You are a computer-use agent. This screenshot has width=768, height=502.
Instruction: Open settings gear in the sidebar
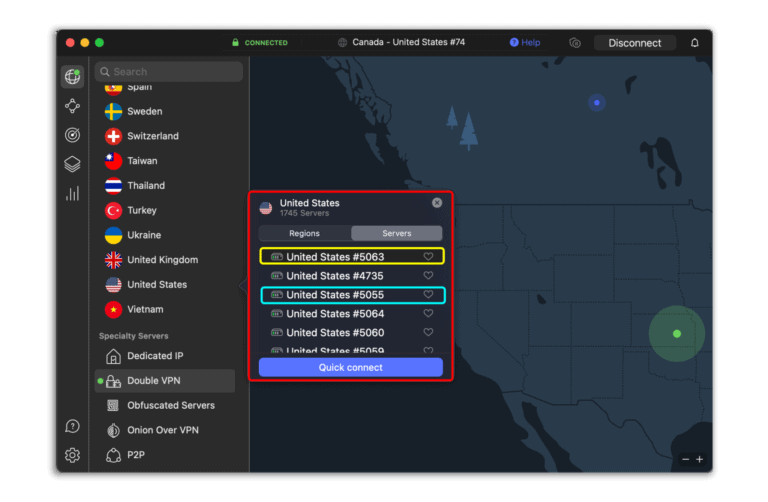72,455
